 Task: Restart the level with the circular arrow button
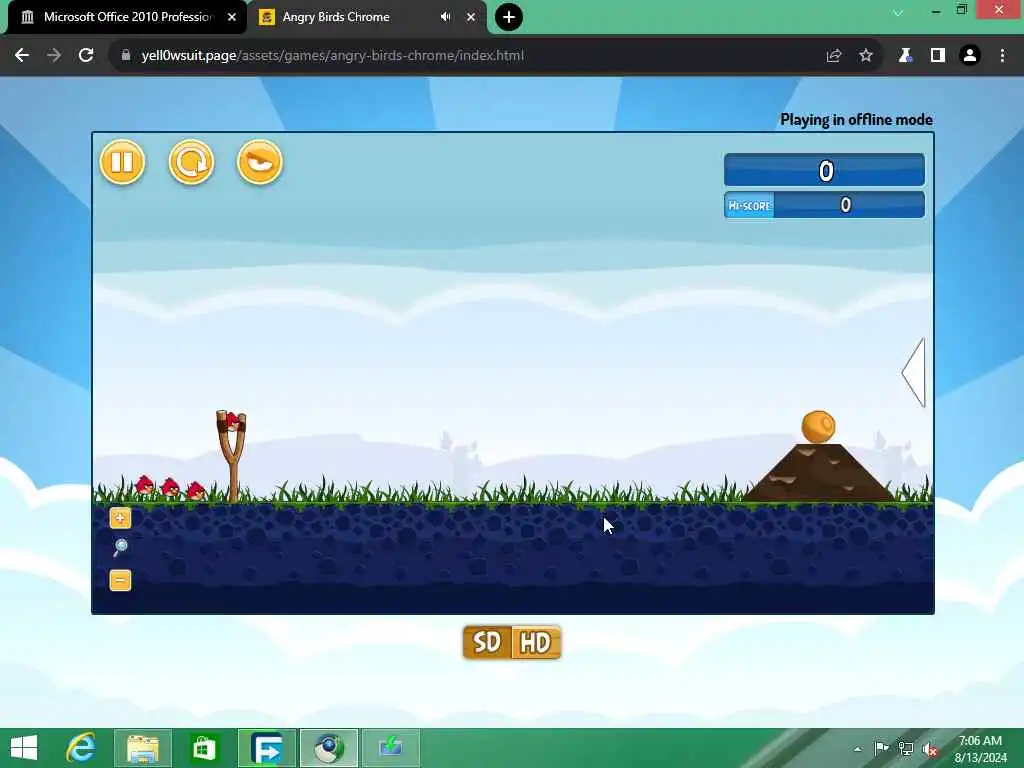[191, 162]
